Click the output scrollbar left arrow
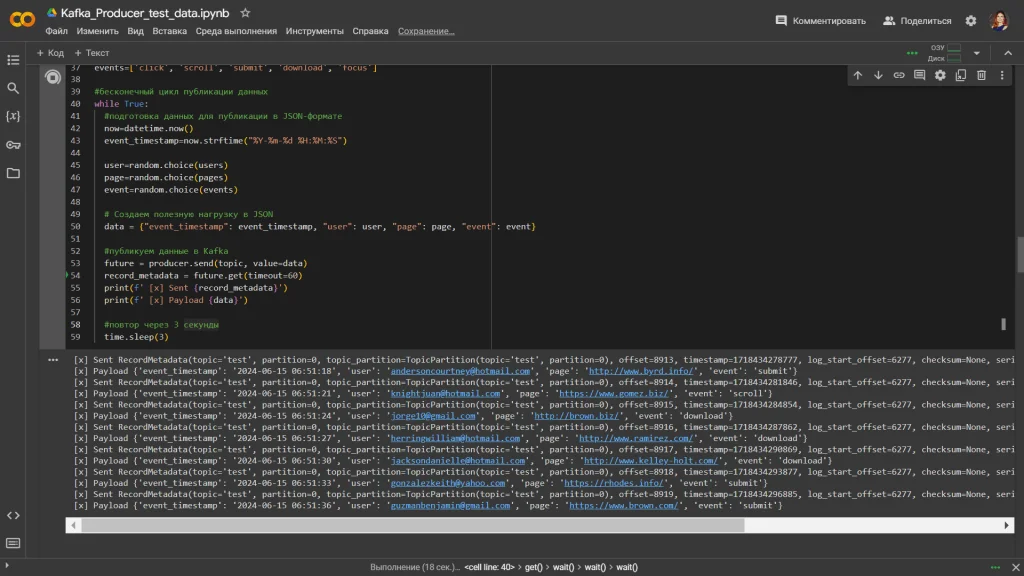 tap(73, 525)
